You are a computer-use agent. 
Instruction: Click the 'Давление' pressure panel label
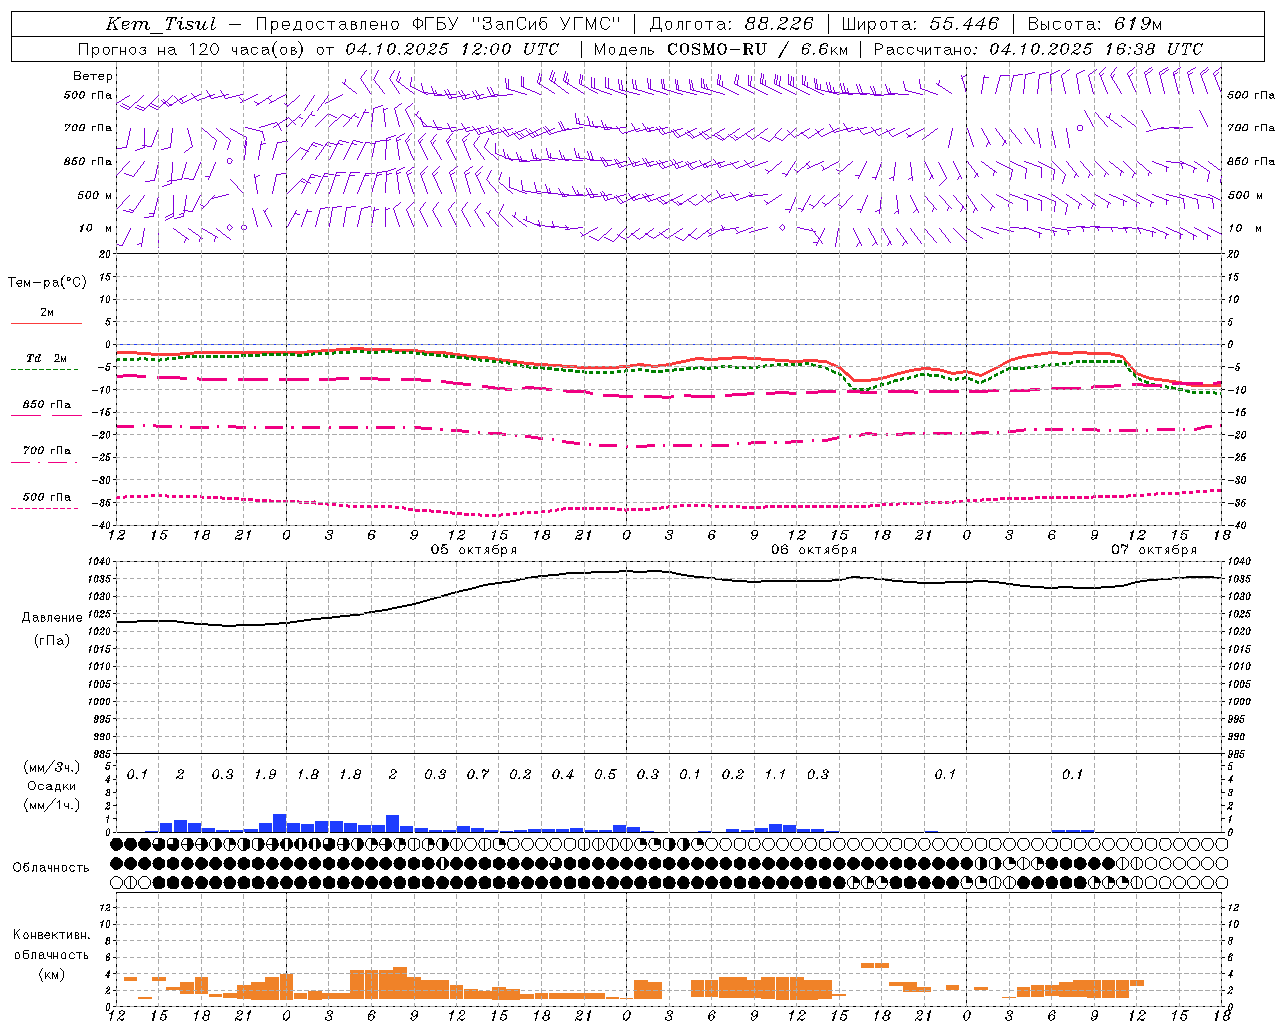[x=52, y=618]
